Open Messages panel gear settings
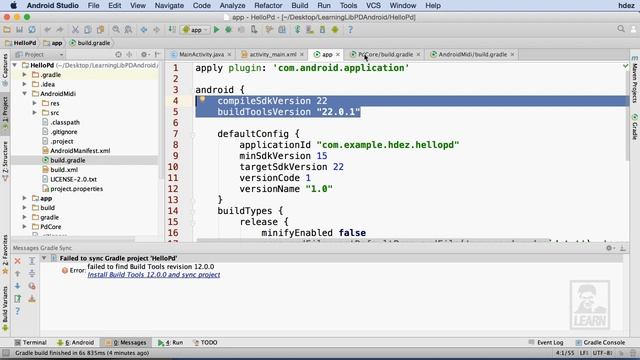This screenshot has height=360, width=640. (609, 248)
